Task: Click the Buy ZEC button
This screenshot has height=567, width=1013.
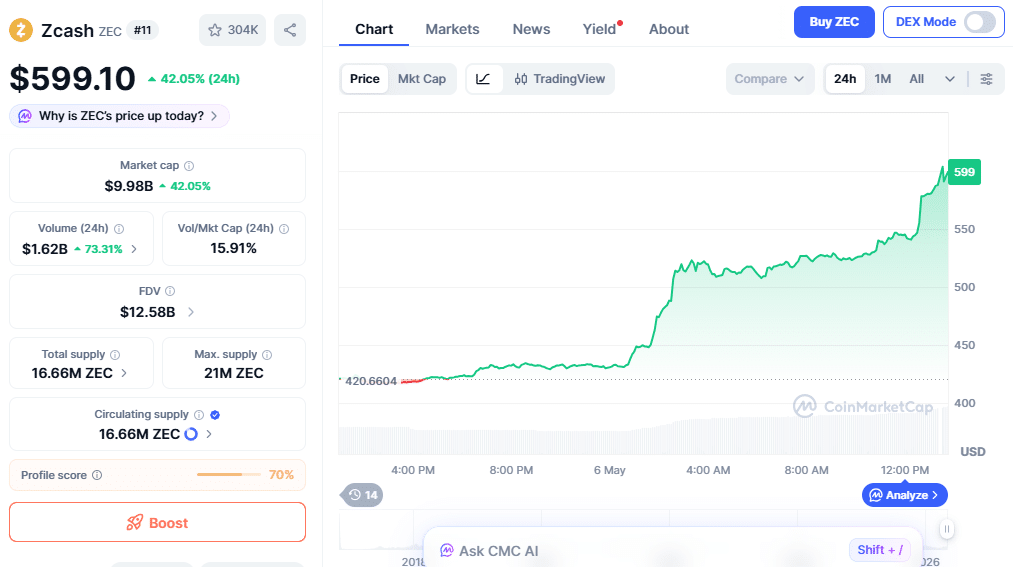Action: (834, 22)
